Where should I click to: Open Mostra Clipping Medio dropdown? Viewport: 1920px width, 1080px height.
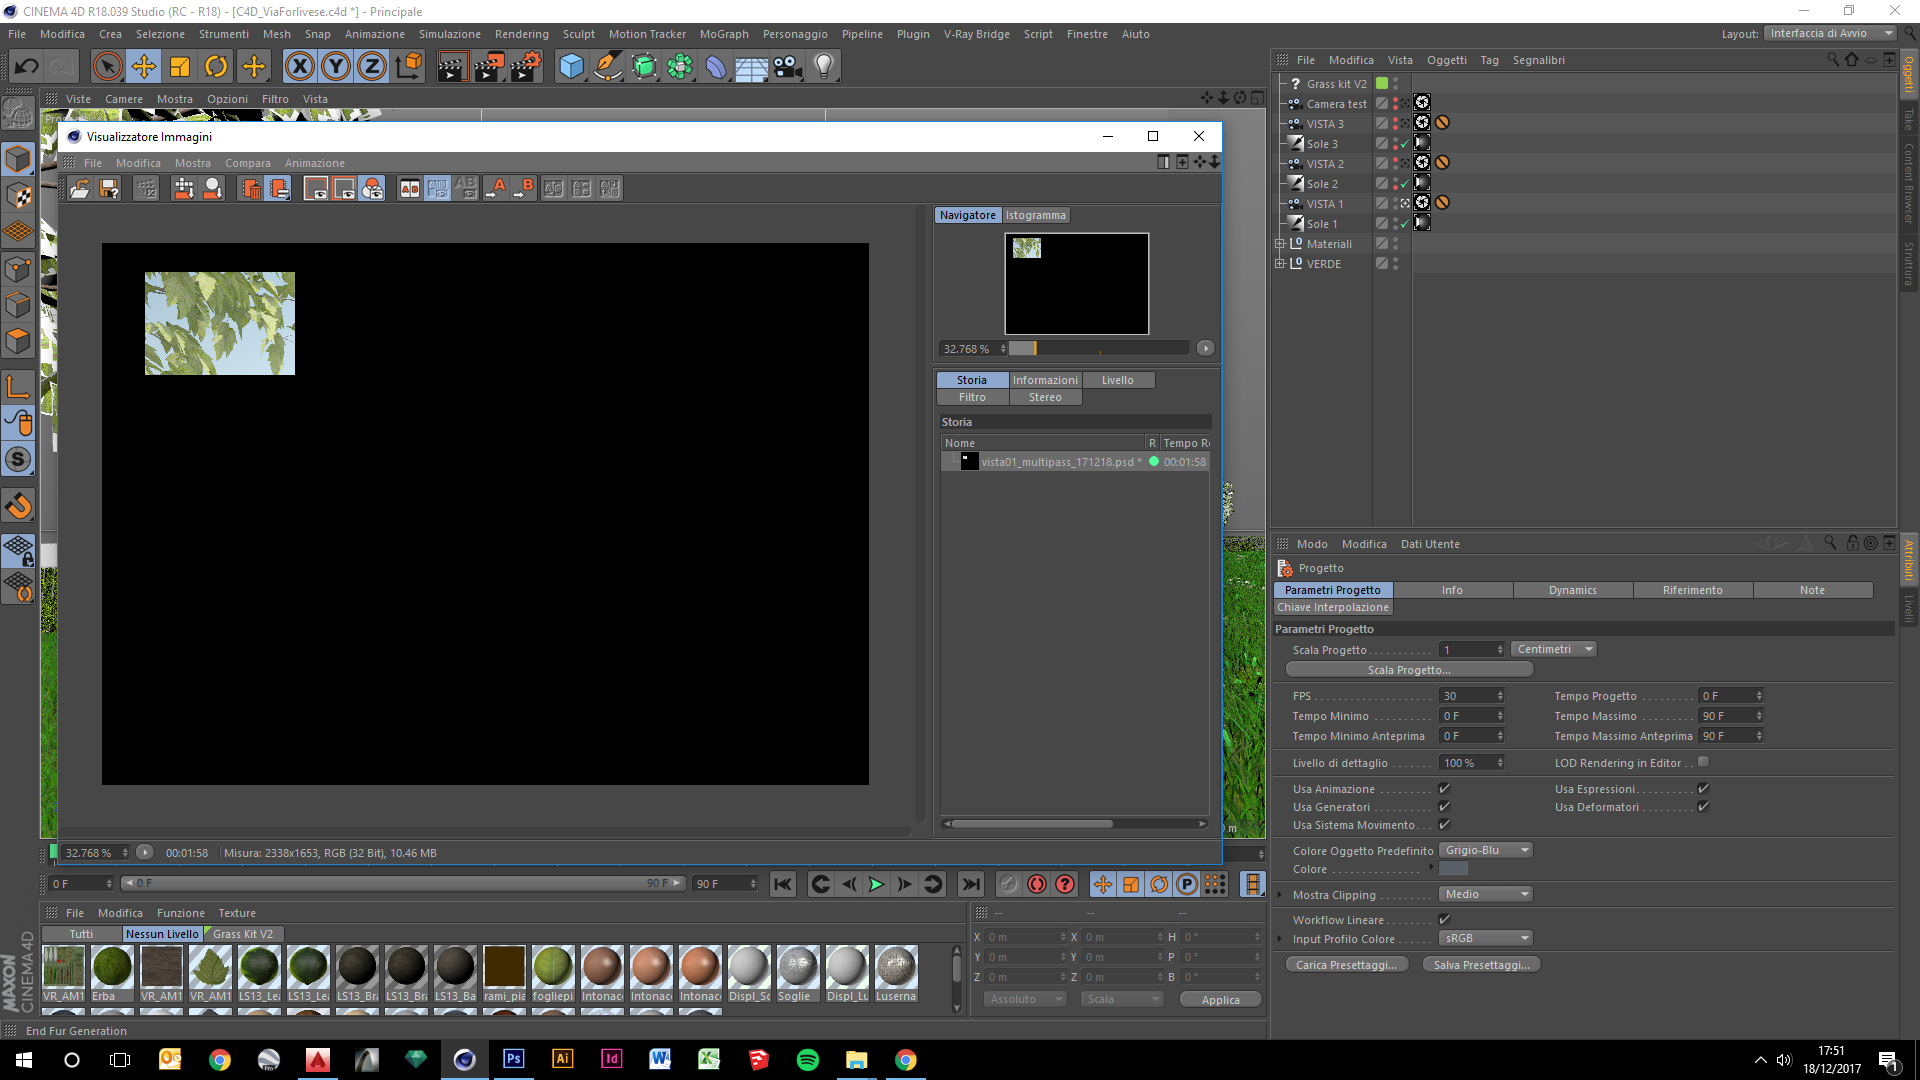(1486, 894)
